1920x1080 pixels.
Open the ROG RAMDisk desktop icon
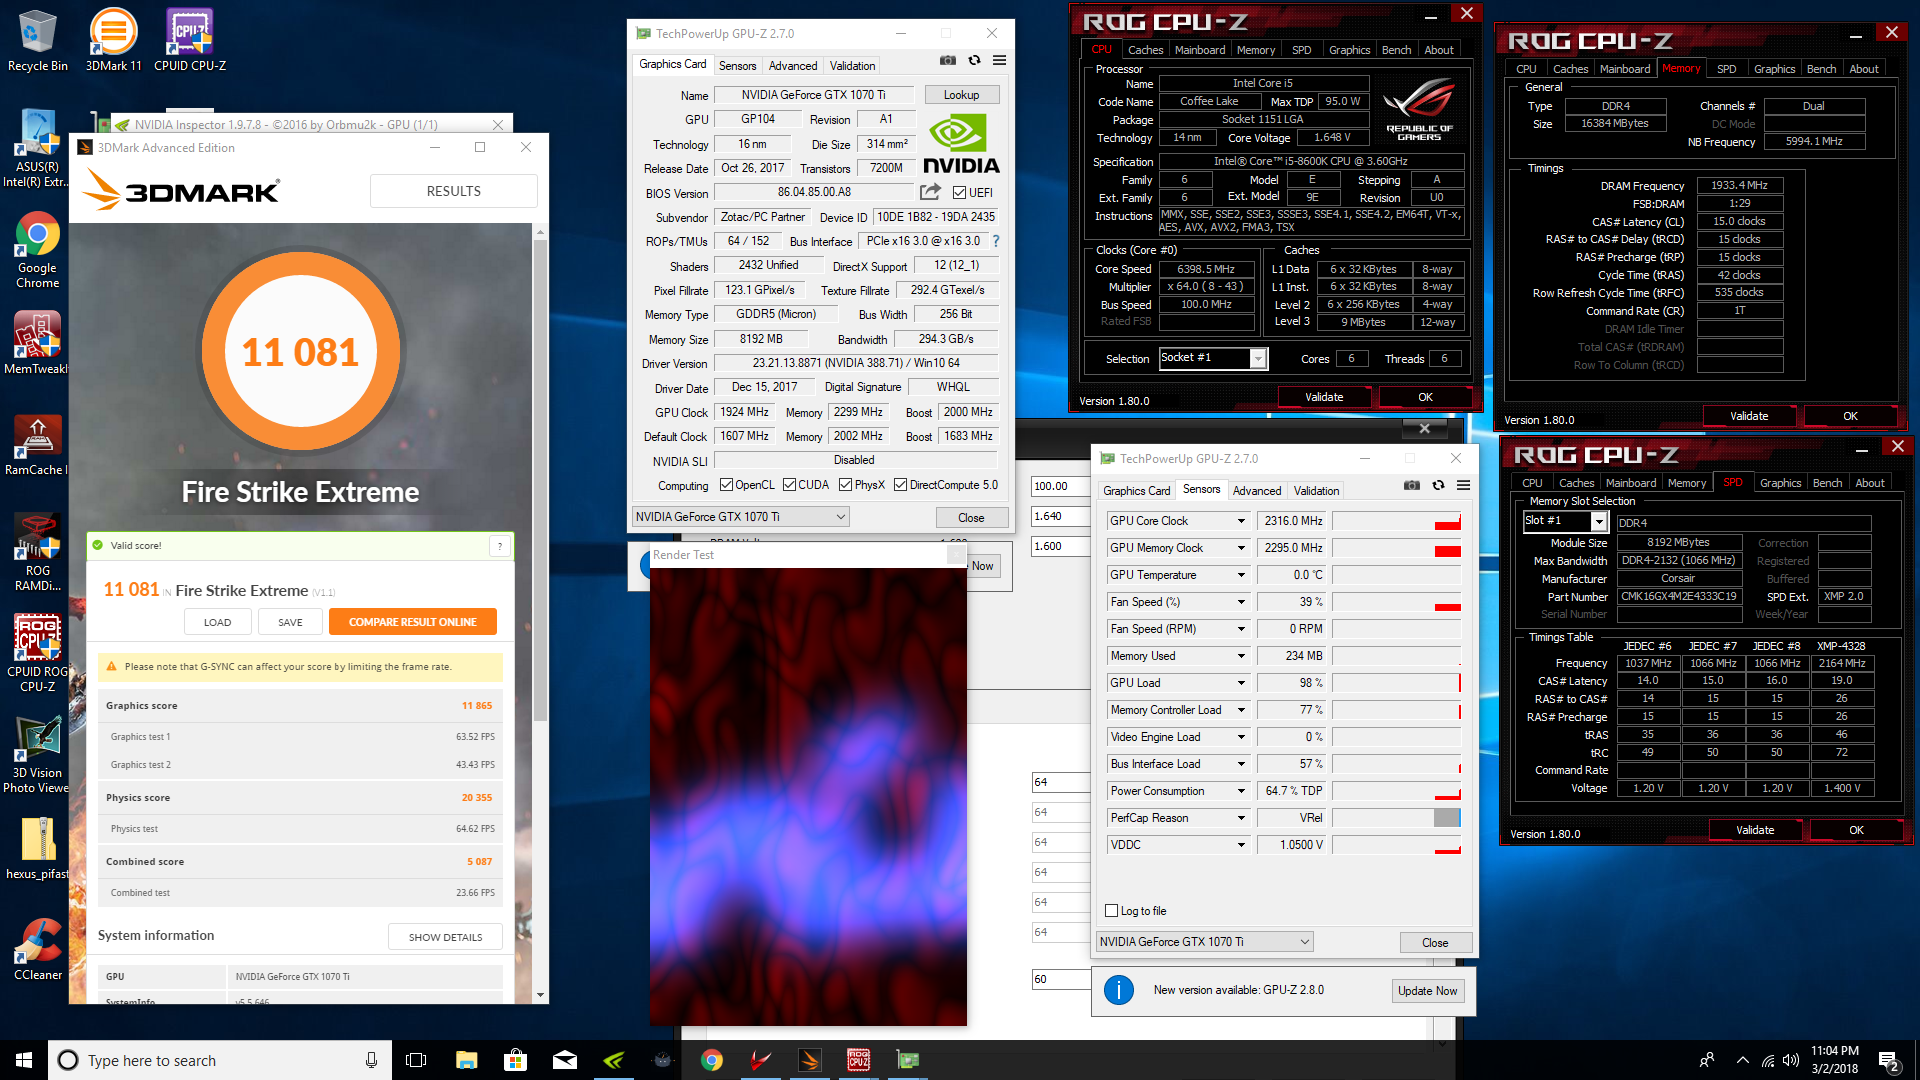pos(37,552)
